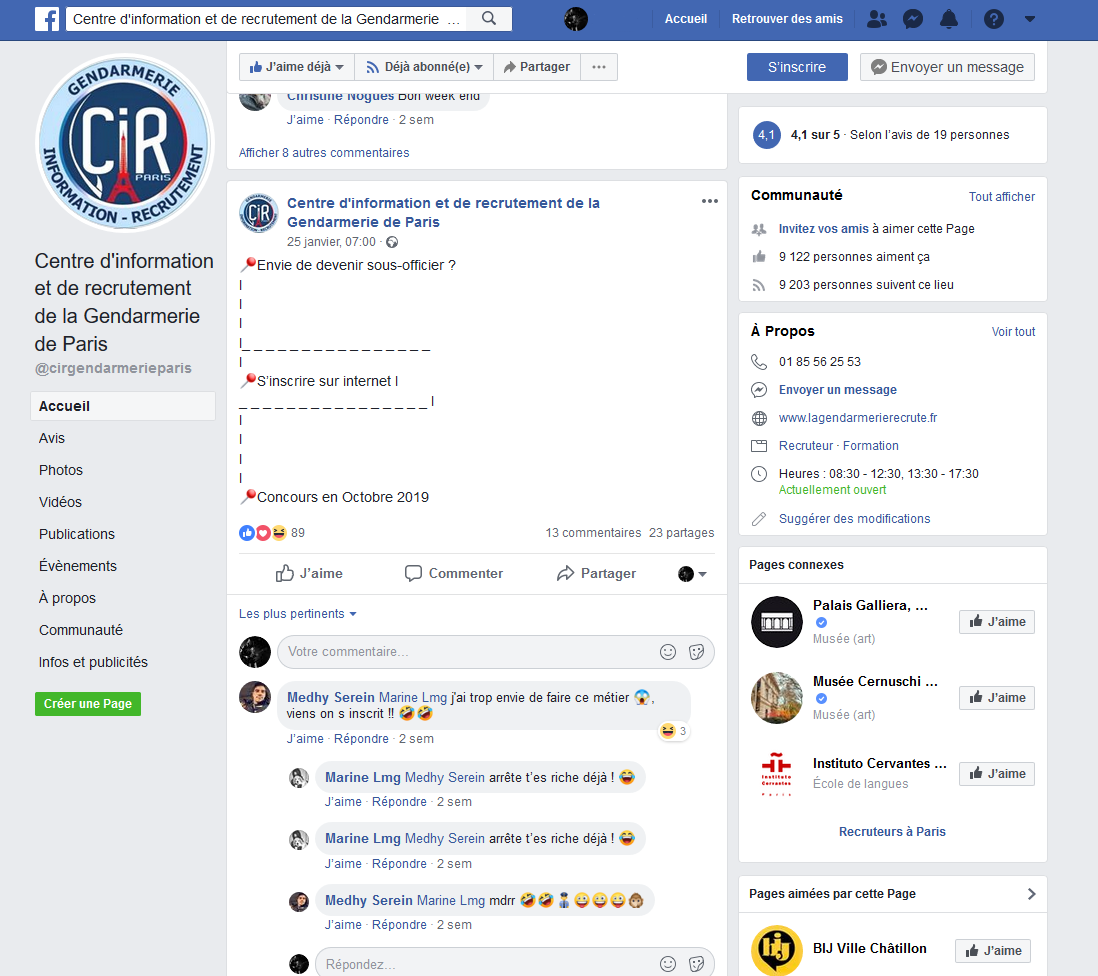This screenshot has height=976, width=1098.
Task: Open the Avis section
Action: (x=52, y=438)
